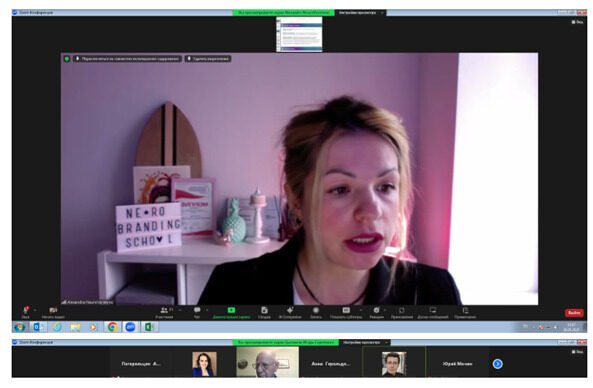593x388 pixels.
Task: Start video using the camera icon
Action: [53, 311]
